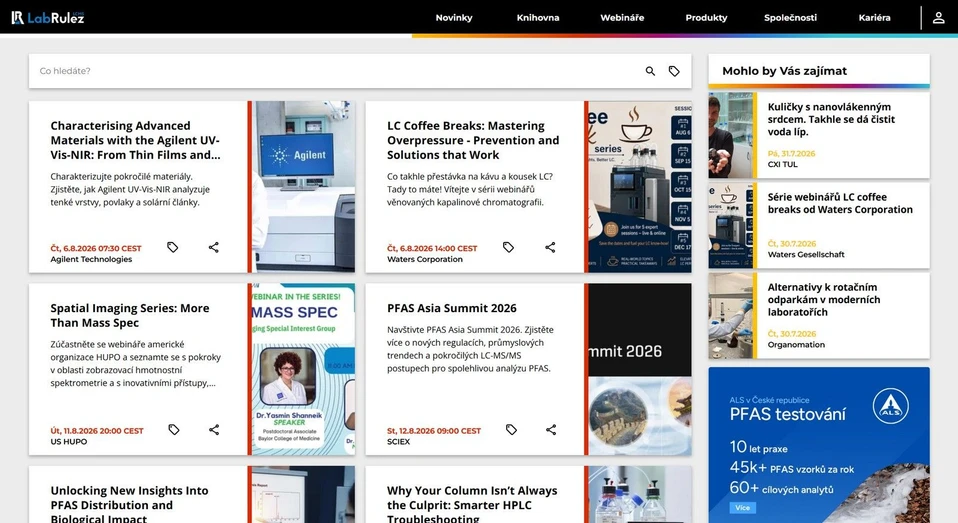
Task: Click the PFAS Summit 2026 image
Action: click(x=640, y=369)
